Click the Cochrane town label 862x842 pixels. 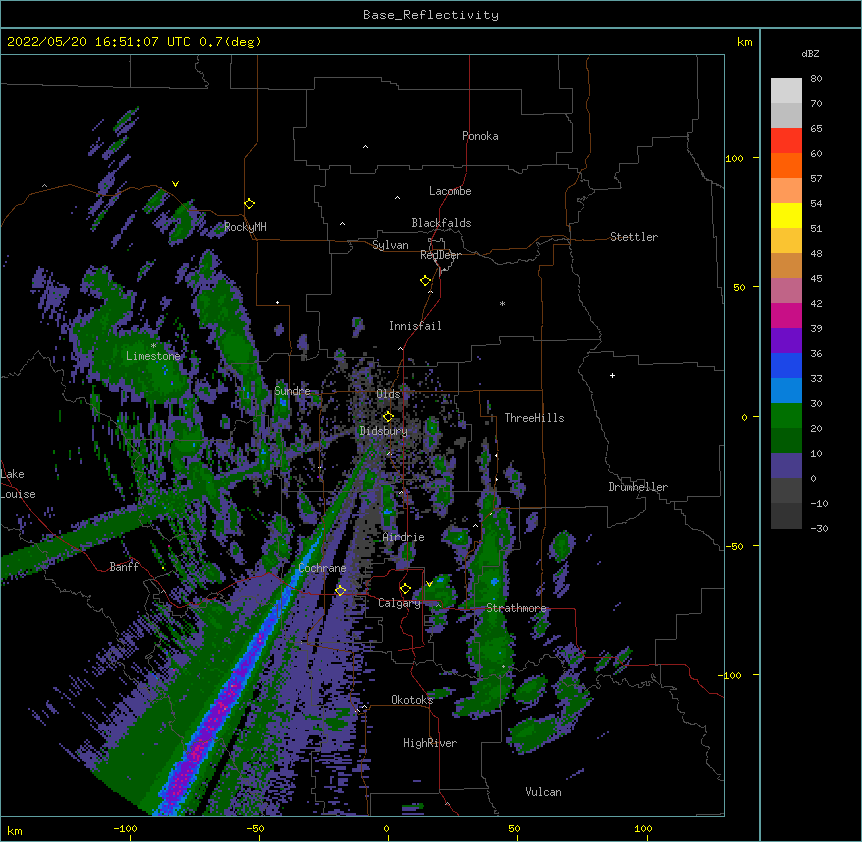(322, 568)
